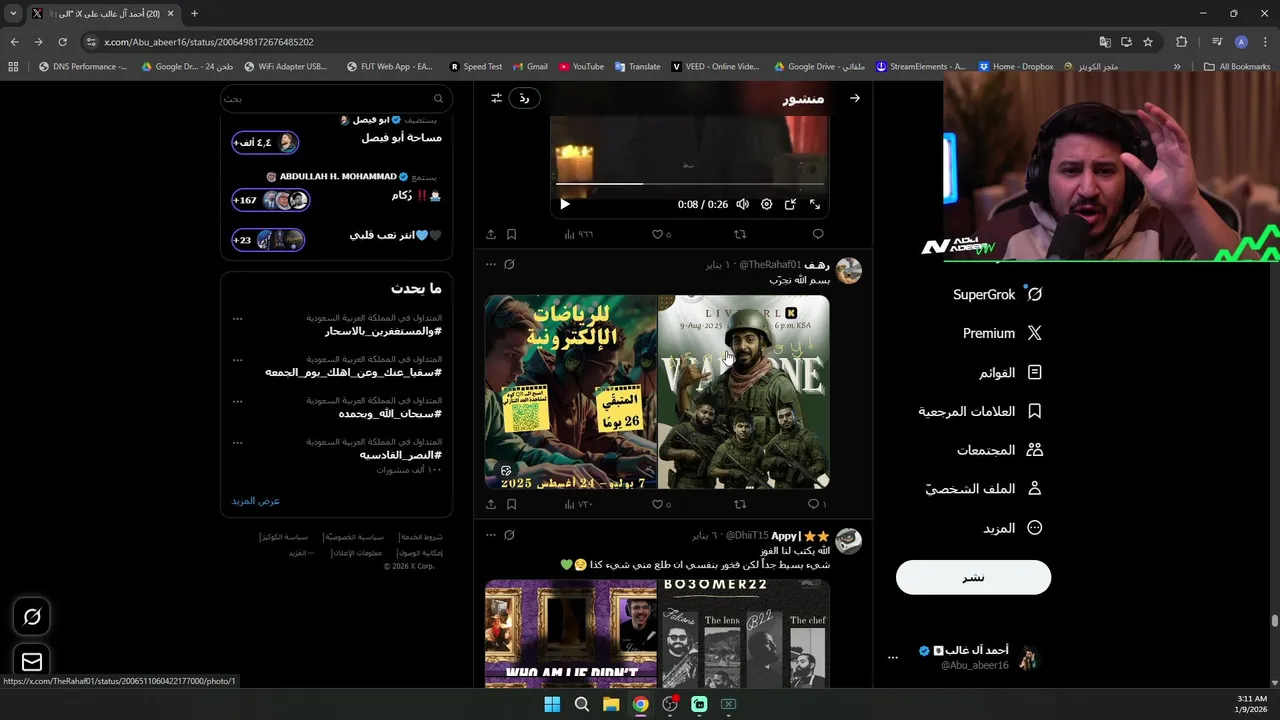Viewport: 1280px width, 720px height.
Task: Open the زُكام live space
Action: click(271, 200)
